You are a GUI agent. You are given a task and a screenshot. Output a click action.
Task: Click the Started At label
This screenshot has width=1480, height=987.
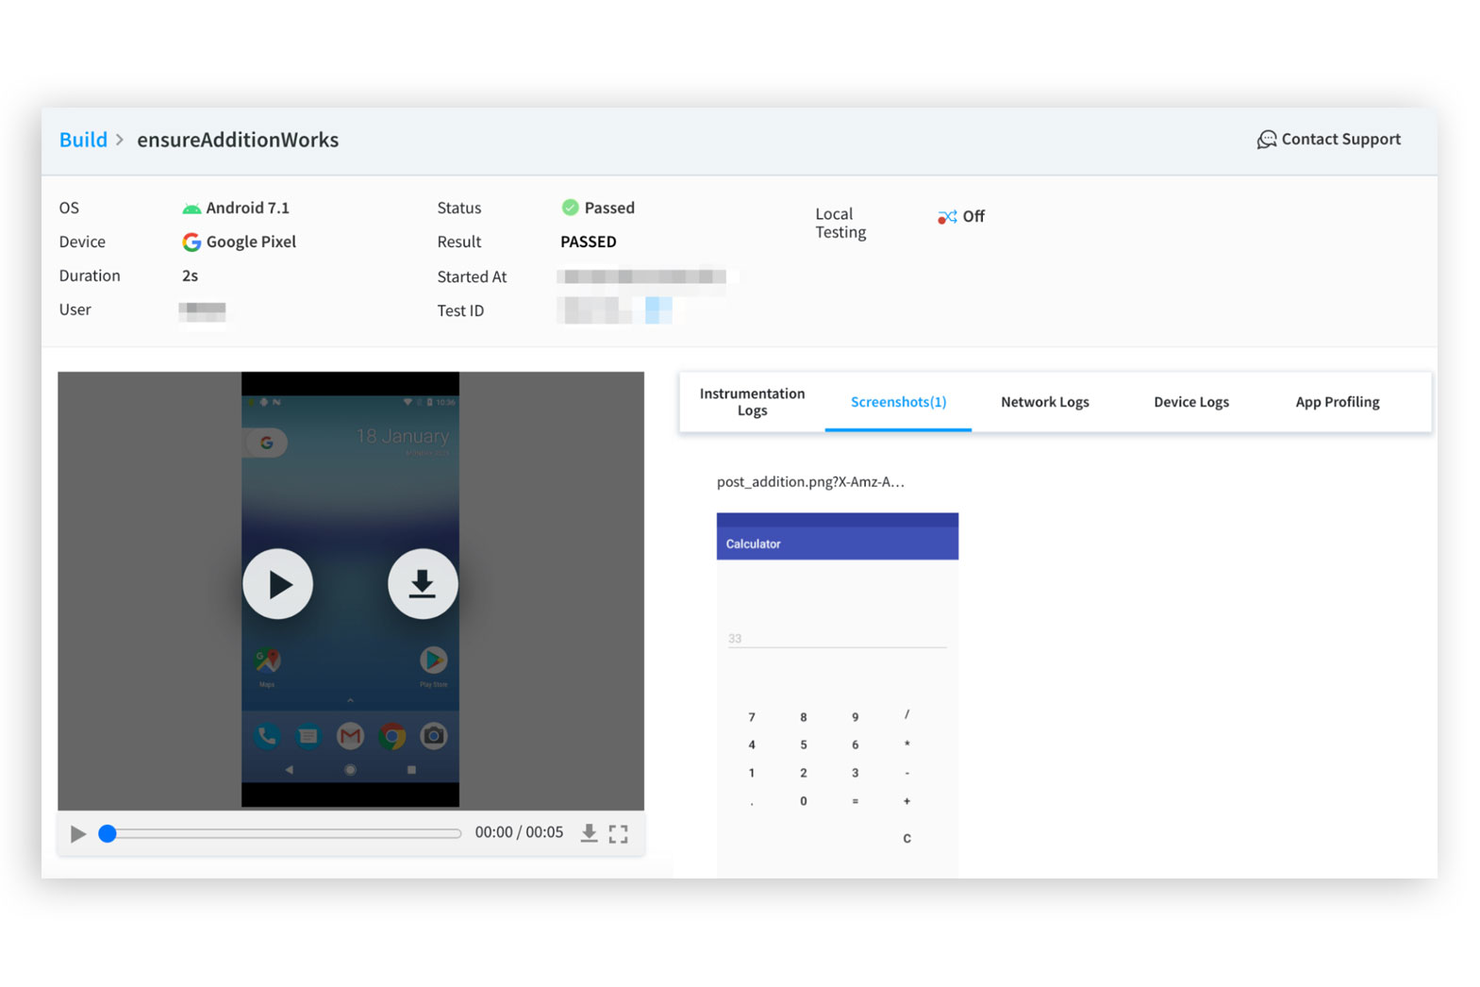[472, 277]
